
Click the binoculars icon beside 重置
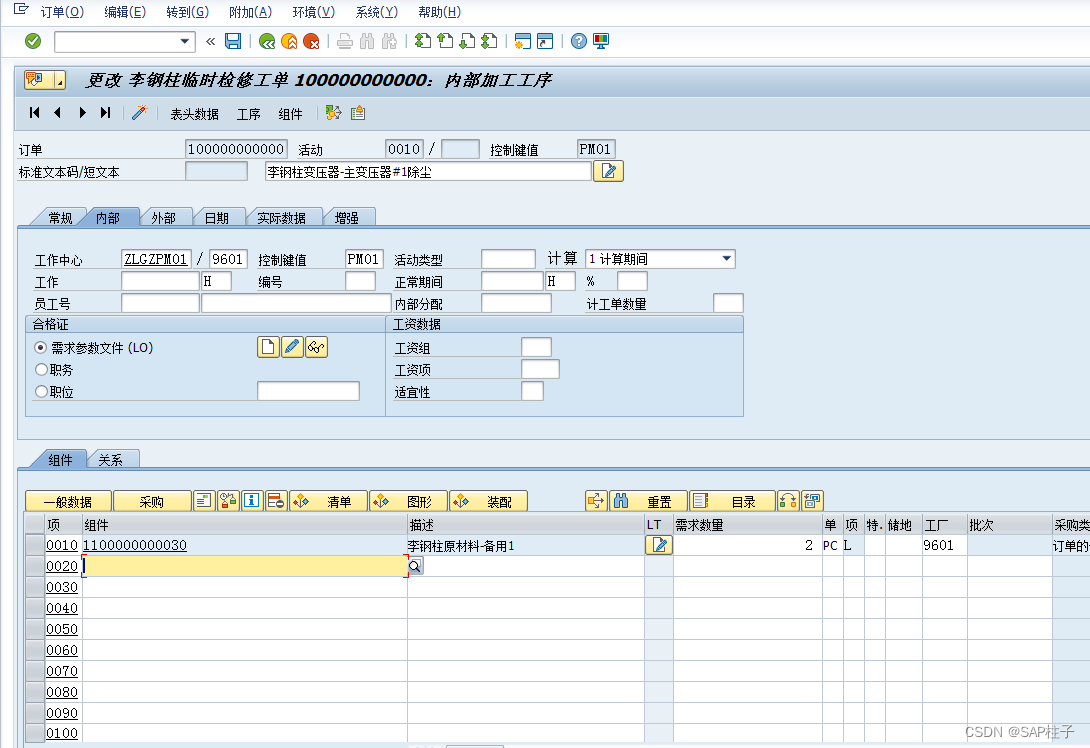[621, 501]
